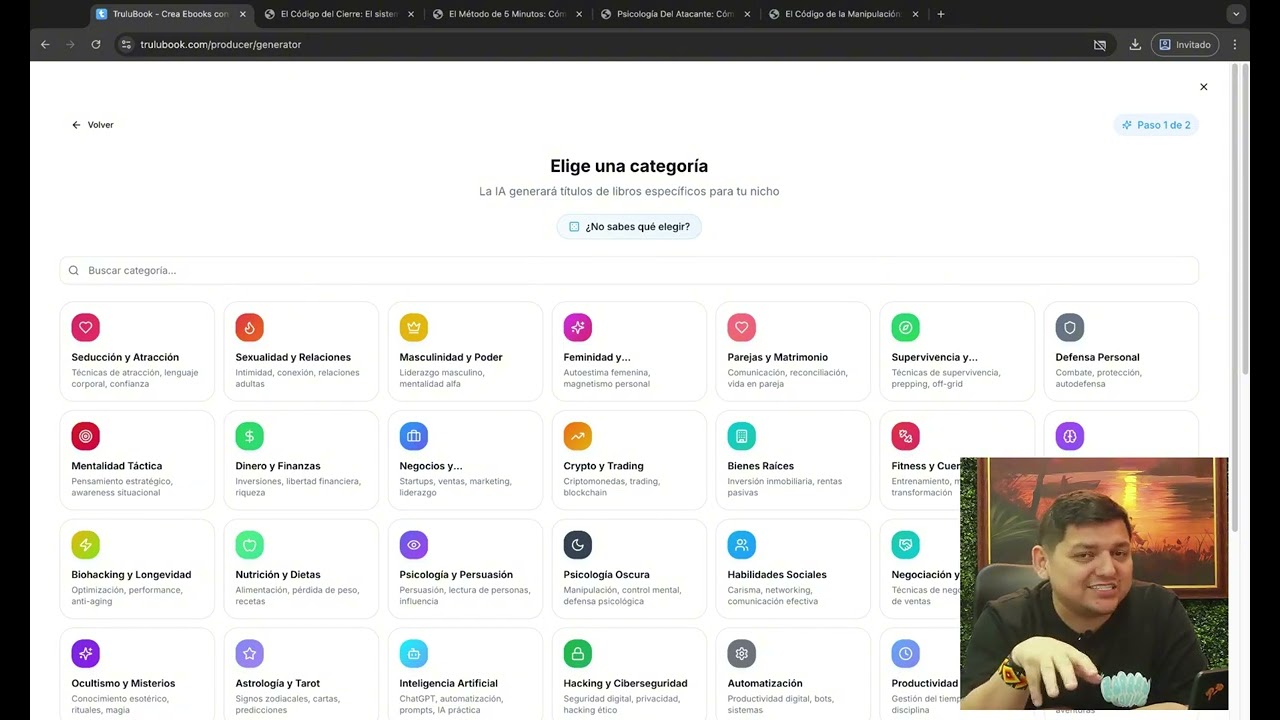Click the trulubook.com address bar URL

(x=221, y=44)
